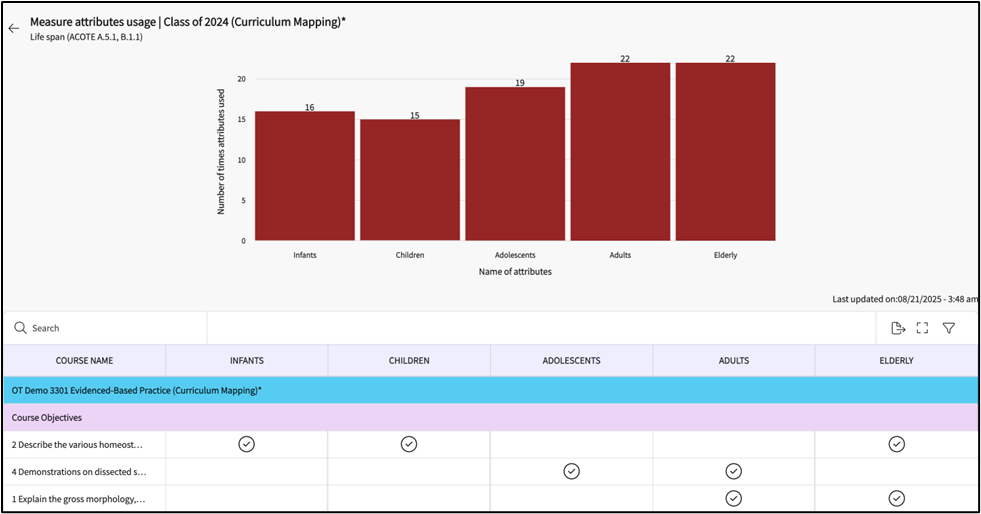The image size is (981, 514).
Task: Click the Children bar showing 15
Action: click(x=410, y=180)
